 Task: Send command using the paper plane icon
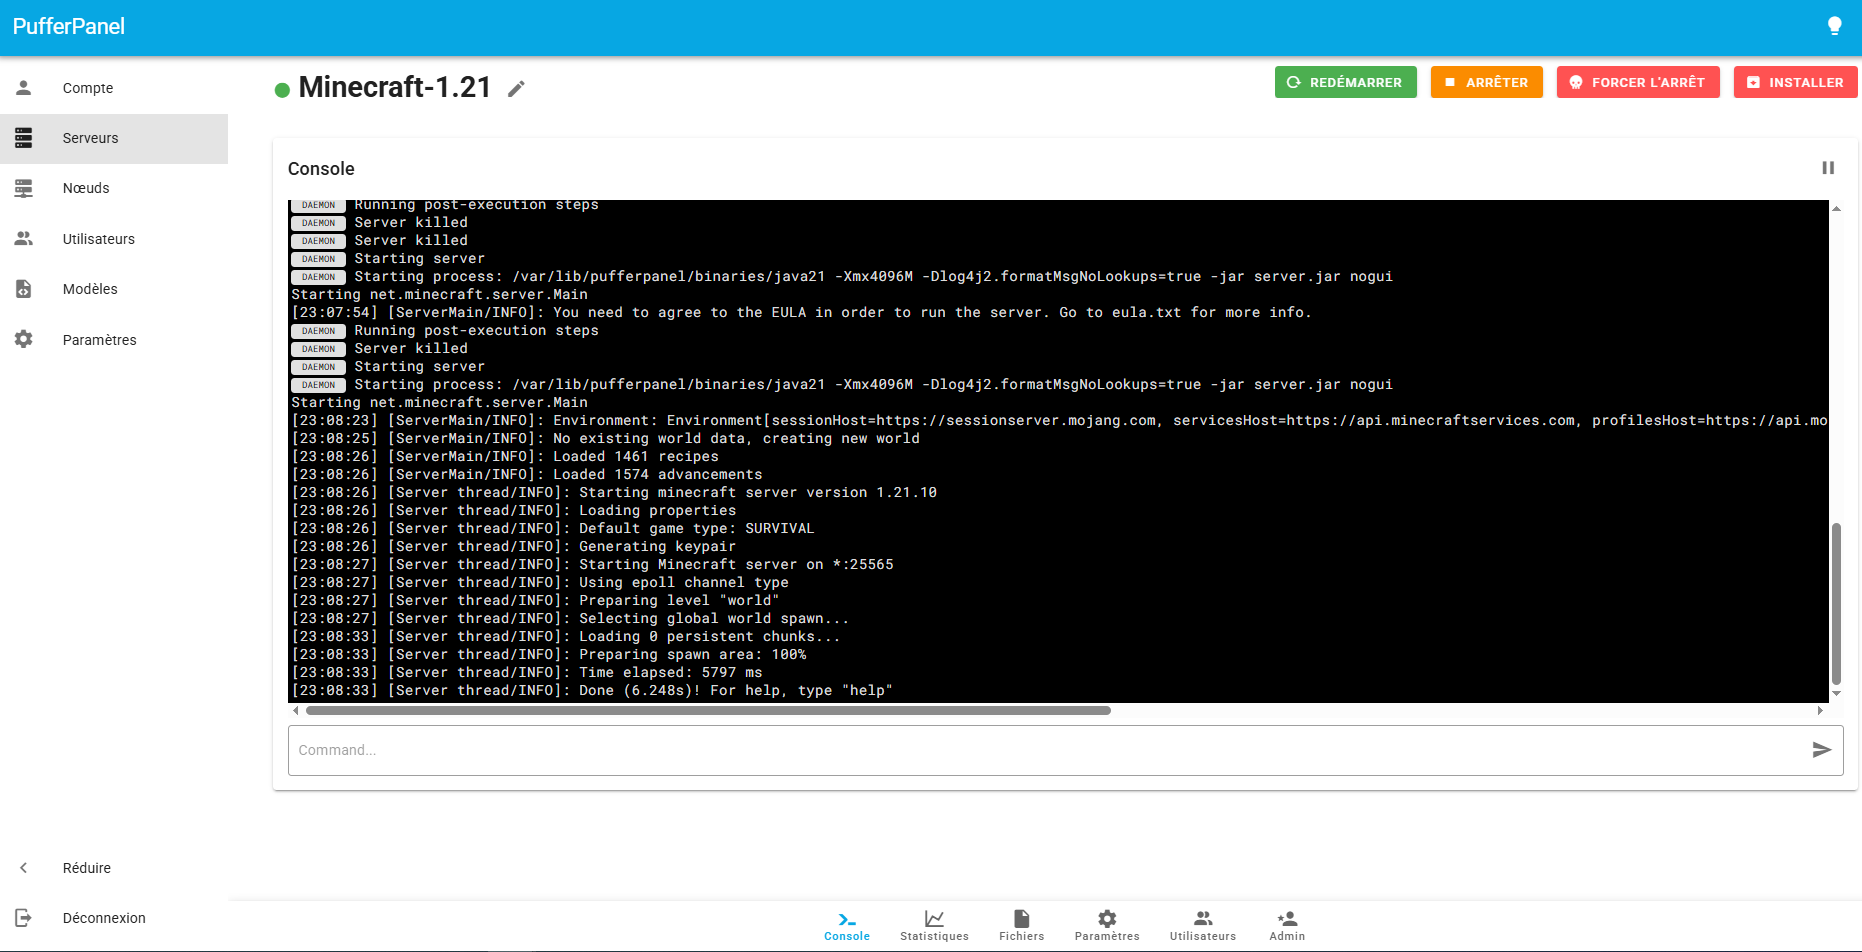(x=1821, y=750)
